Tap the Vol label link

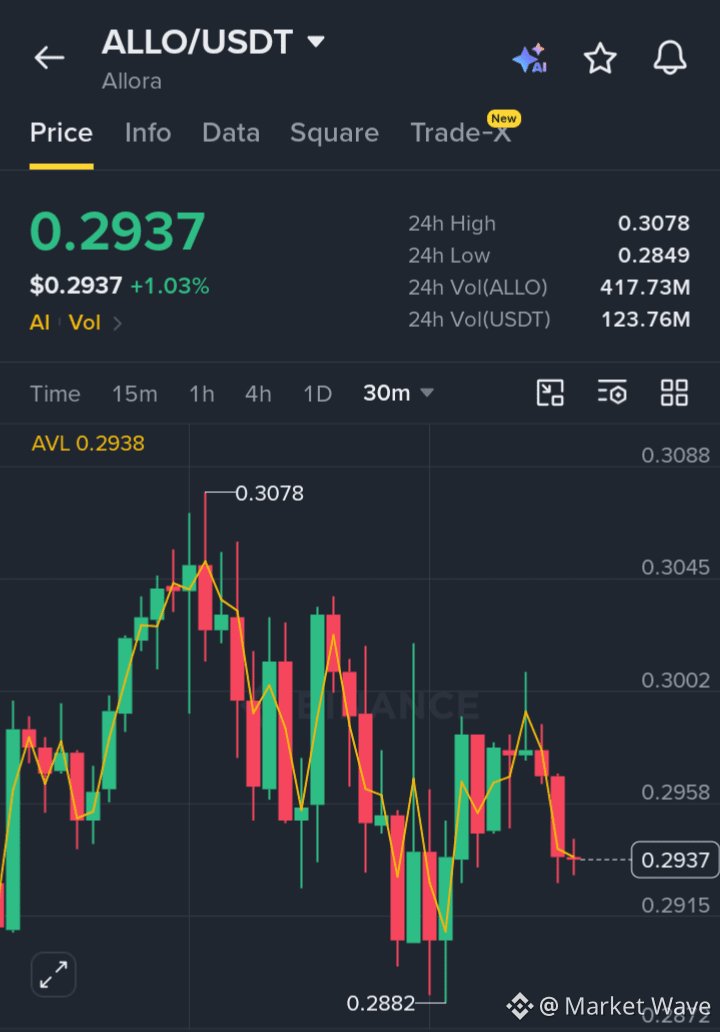coord(85,322)
